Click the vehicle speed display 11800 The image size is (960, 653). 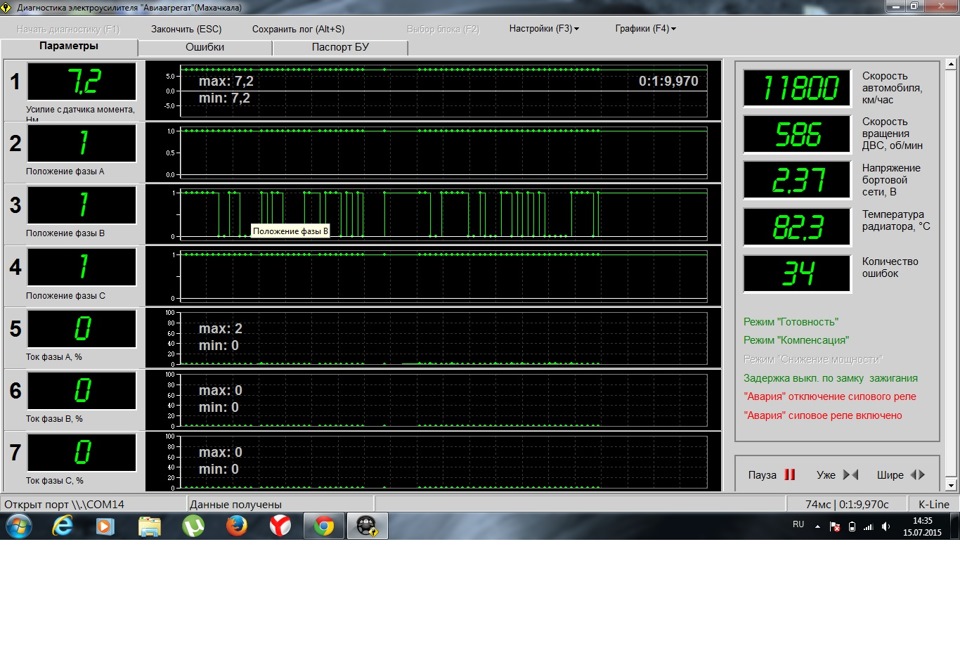click(x=797, y=88)
